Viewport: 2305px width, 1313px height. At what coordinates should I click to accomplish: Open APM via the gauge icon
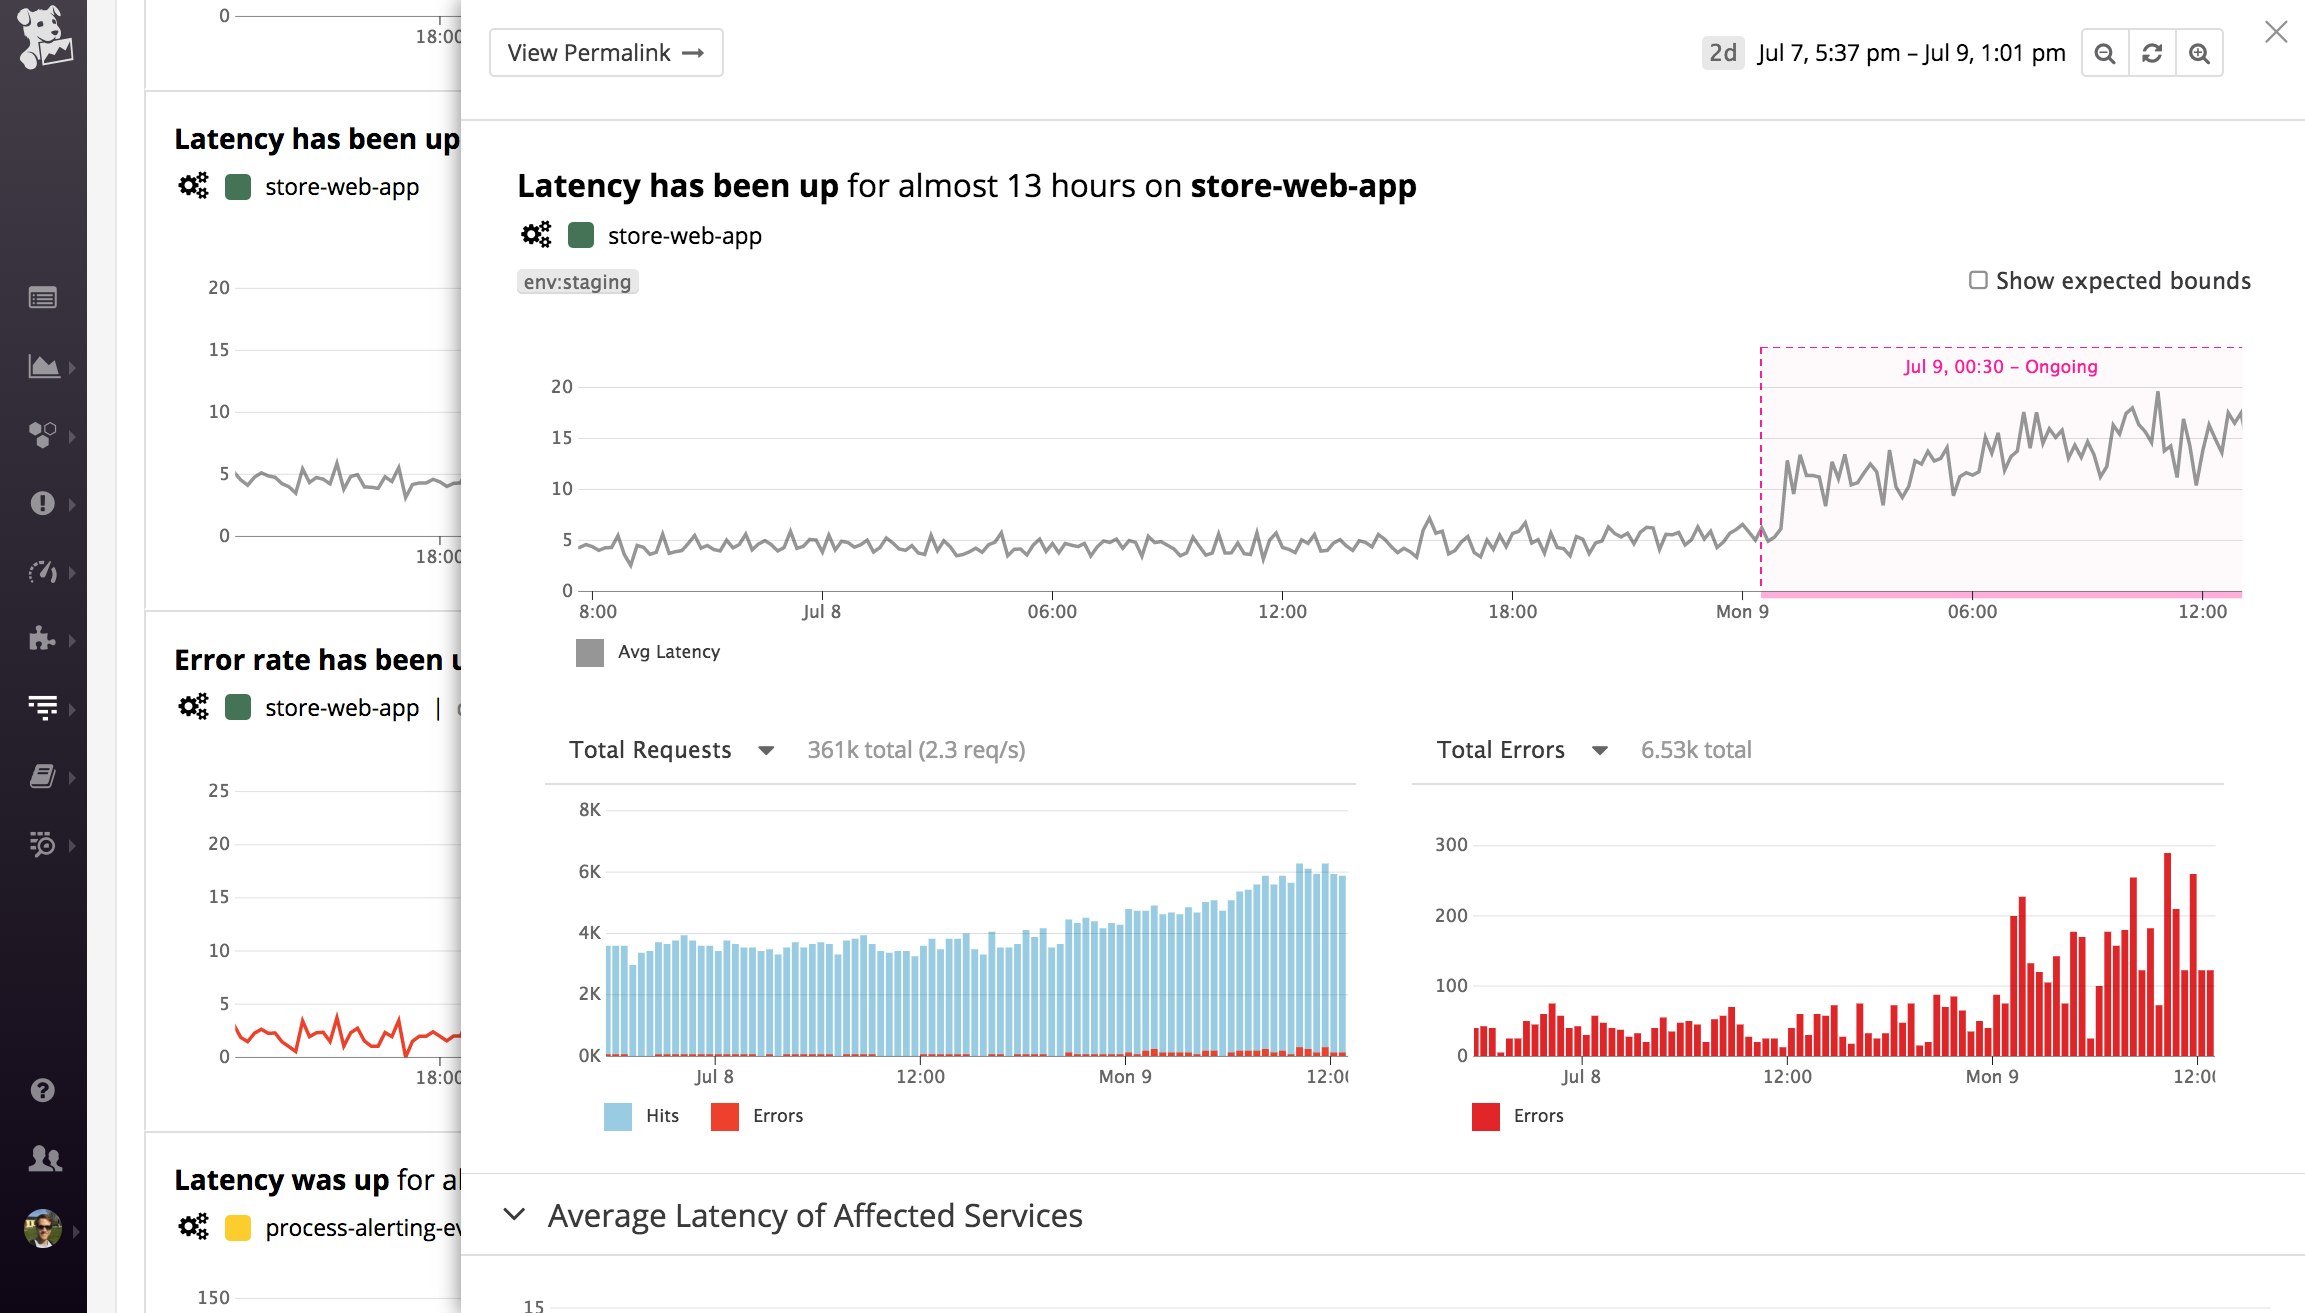click(42, 572)
